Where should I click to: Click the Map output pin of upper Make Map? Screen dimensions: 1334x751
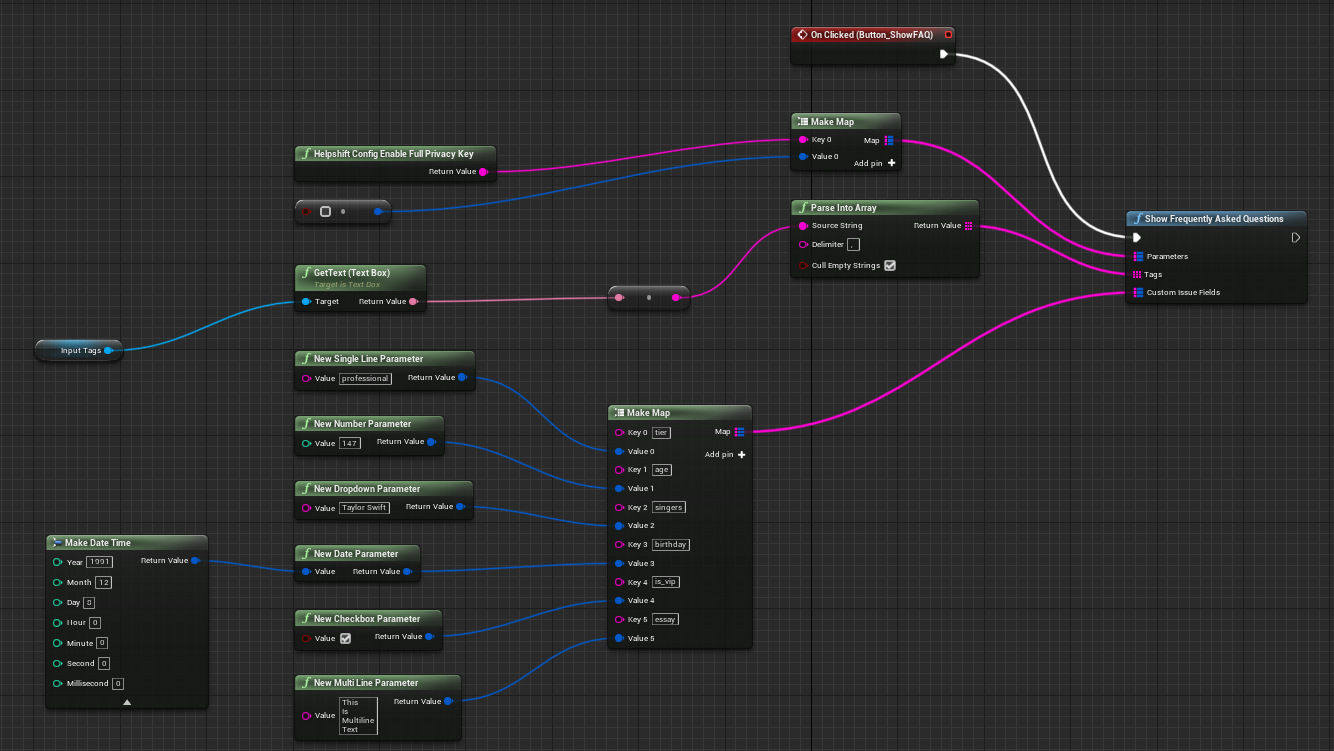[889, 140]
